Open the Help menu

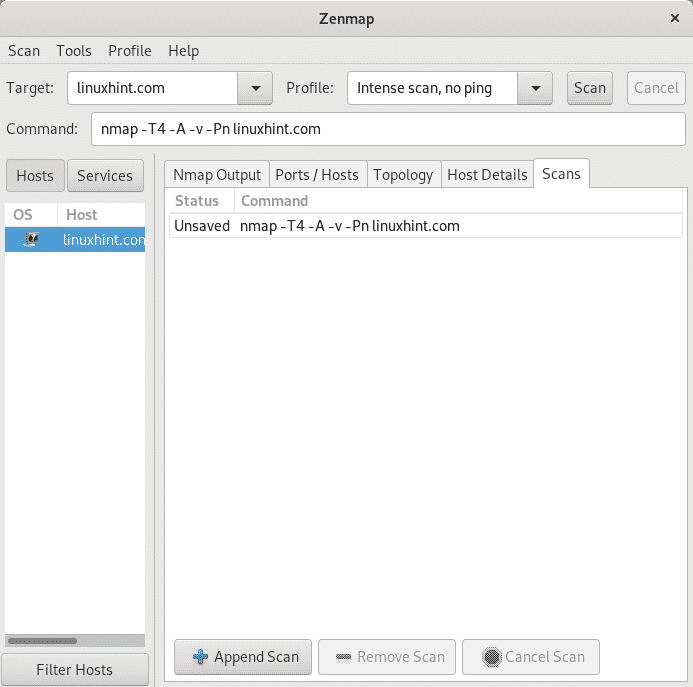[x=183, y=51]
